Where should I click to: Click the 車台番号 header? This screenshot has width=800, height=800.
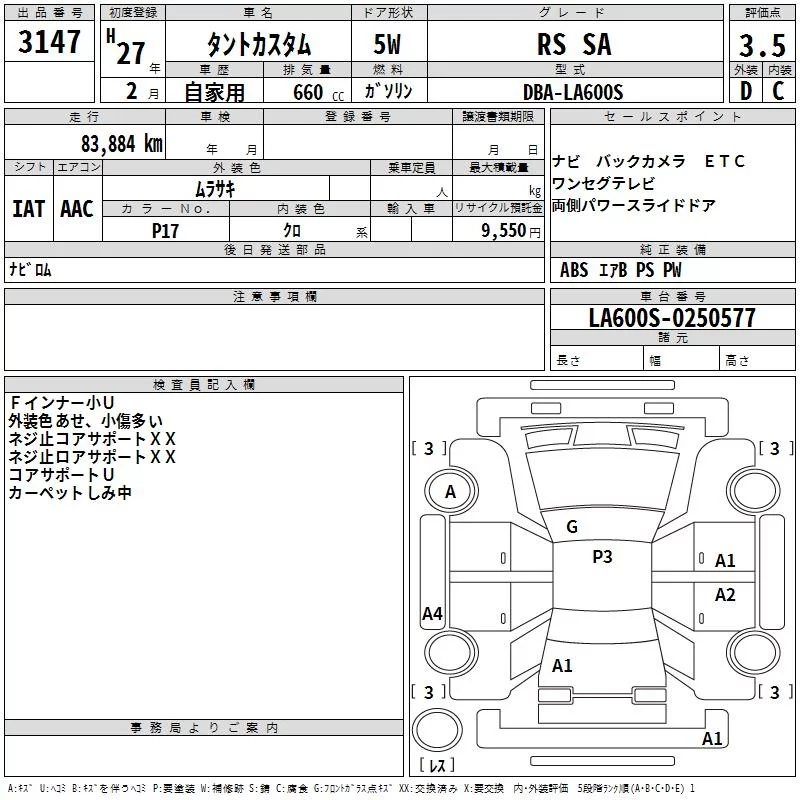tap(672, 296)
